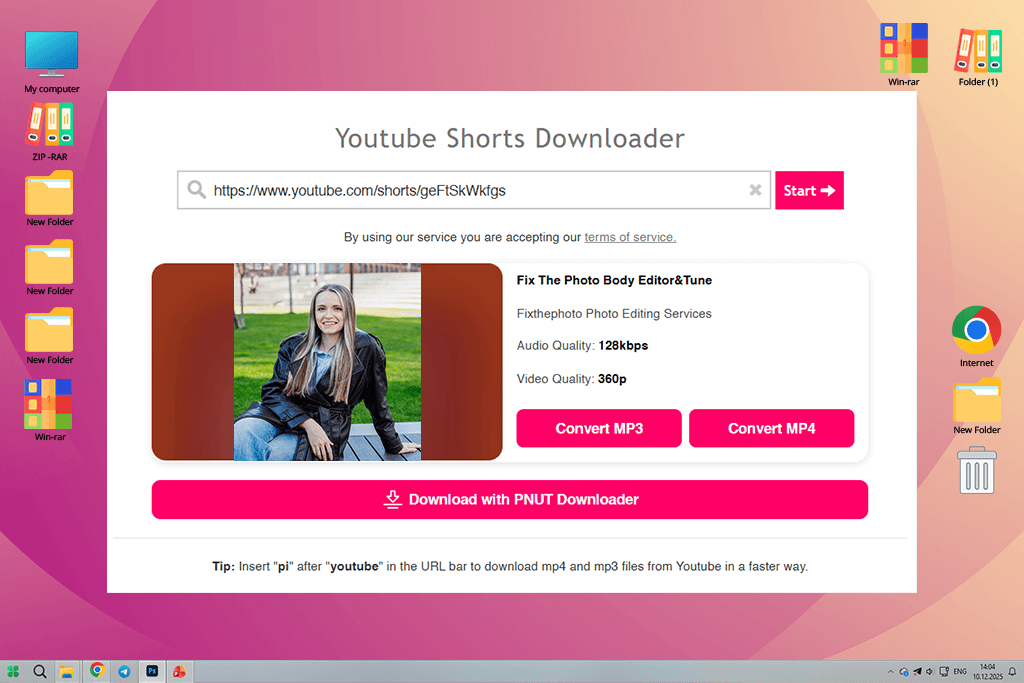Open File Explorer from the taskbar
The width and height of the screenshot is (1024, 683).
click(x=67, y=671)
